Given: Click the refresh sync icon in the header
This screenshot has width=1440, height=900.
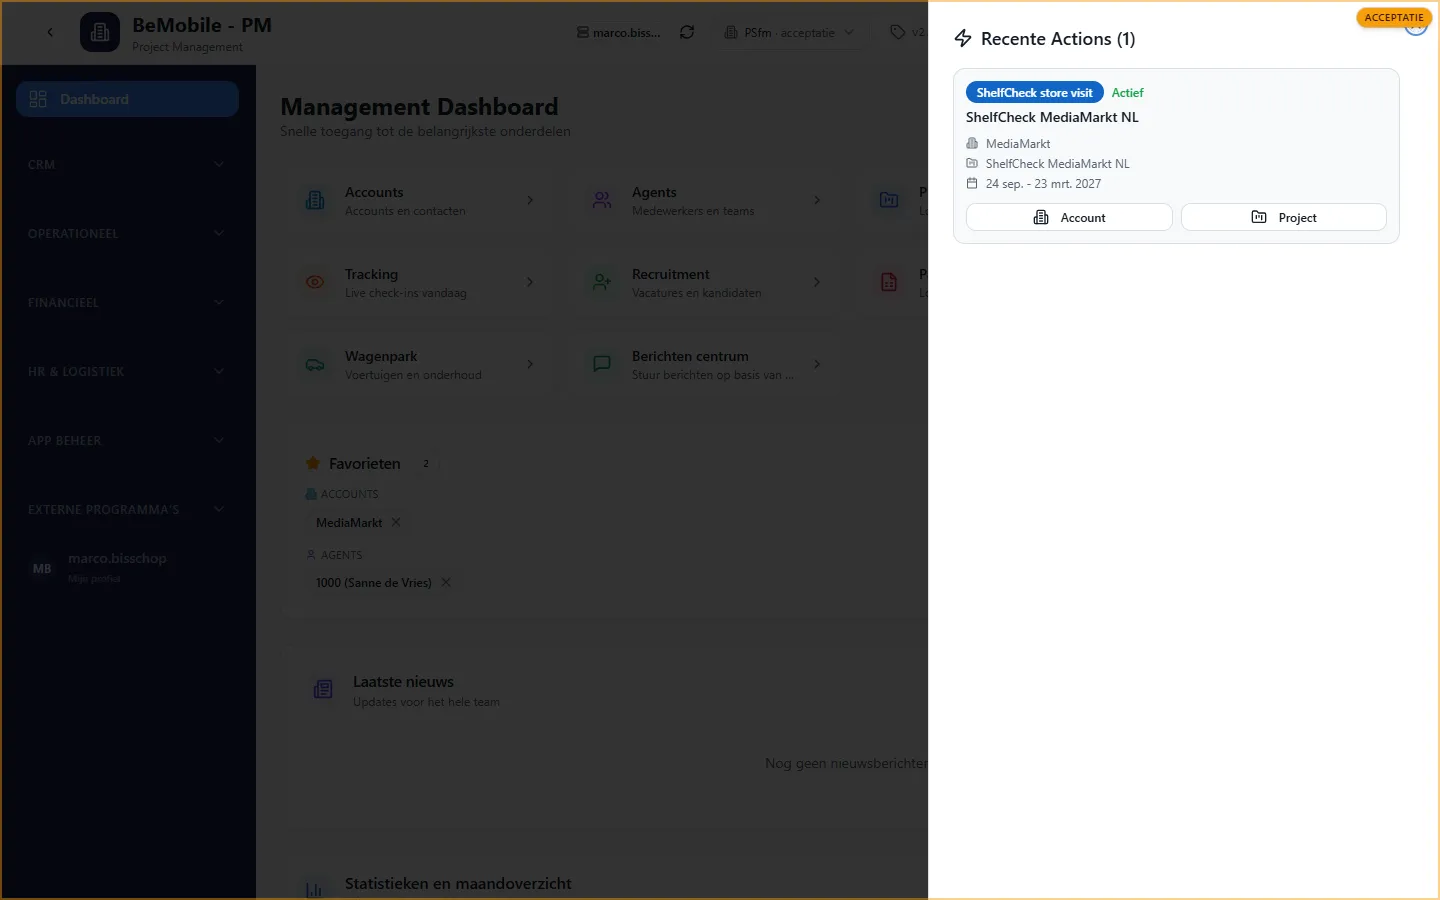Looking at the screenshot, I should 687,32.
